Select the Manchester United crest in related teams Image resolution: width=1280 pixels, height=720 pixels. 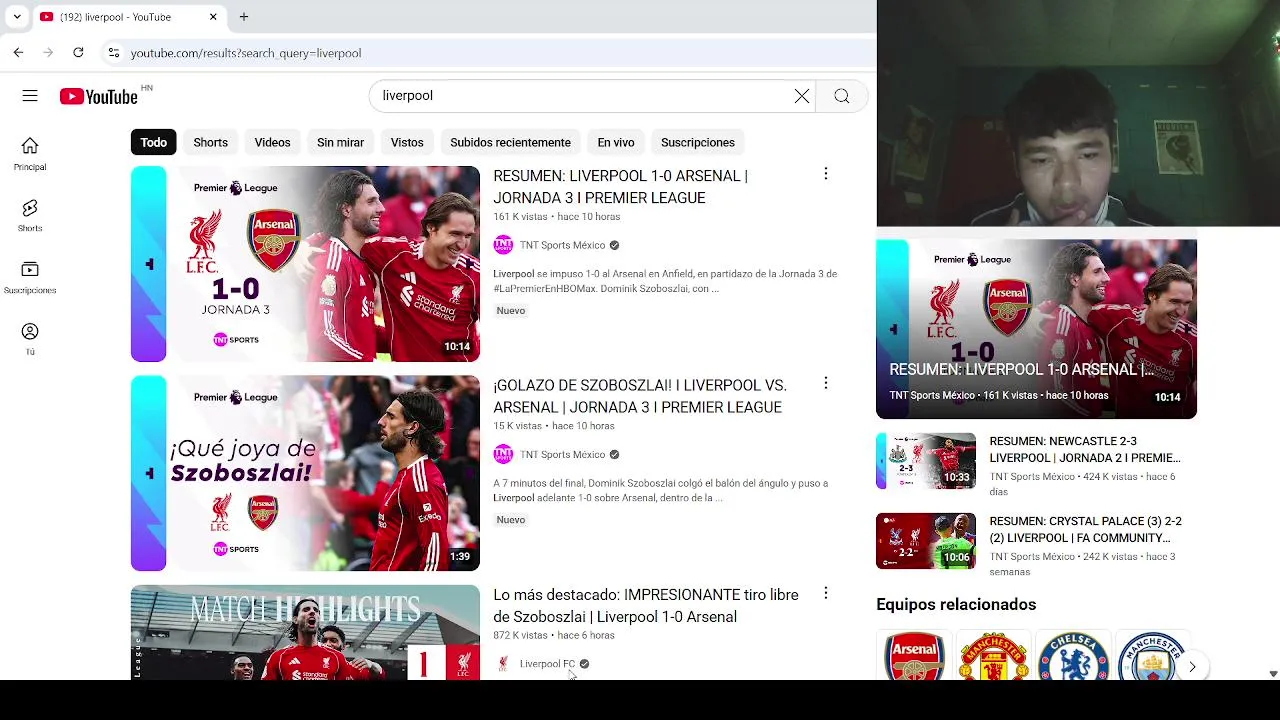(994, 656)
